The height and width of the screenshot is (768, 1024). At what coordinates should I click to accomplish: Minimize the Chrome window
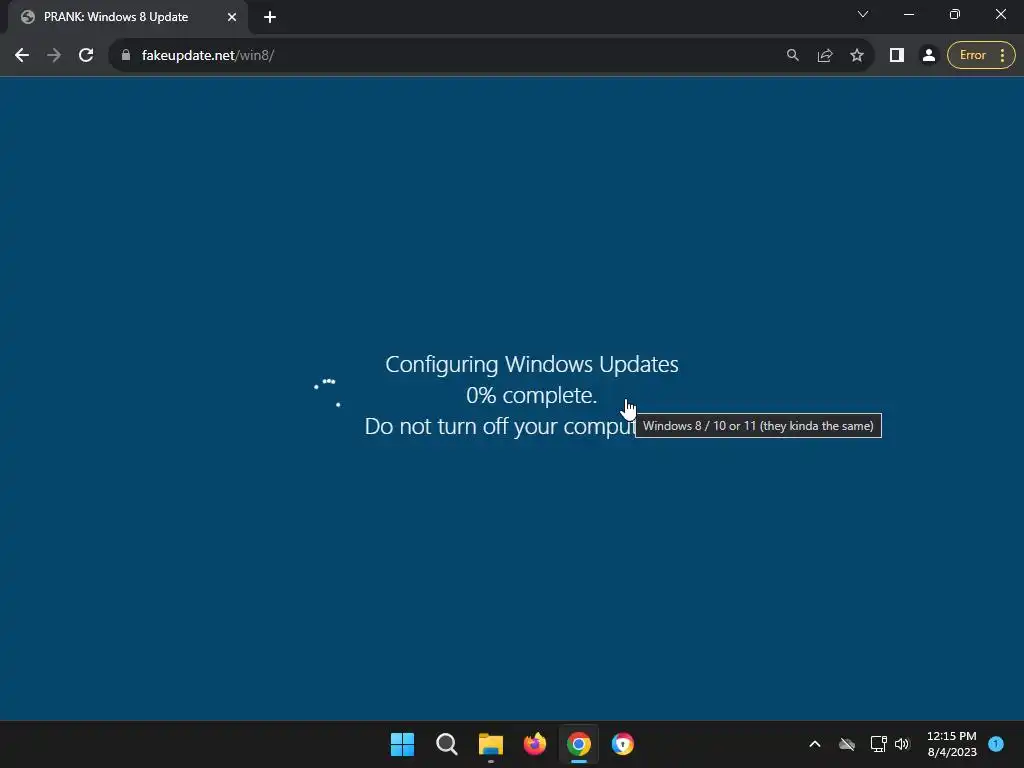908,14
